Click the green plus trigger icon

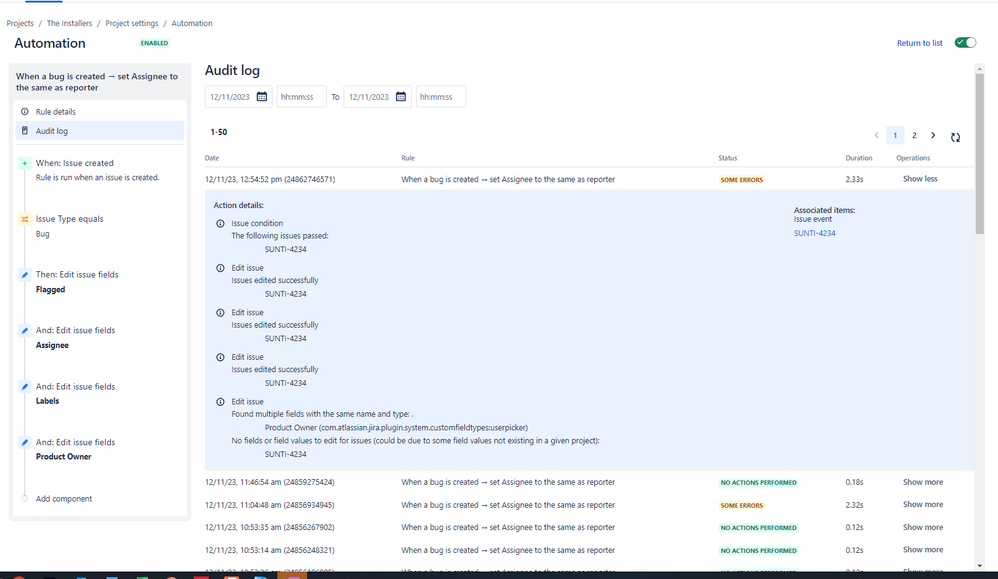pyautogui.click(x=25, y=163)
